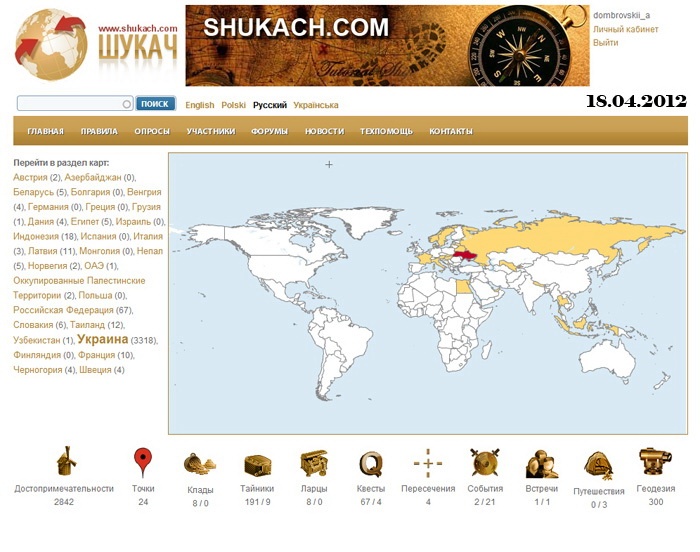Viewport: 700px width, 552px height.
Task: Open the Опросы menu item
Action: click(152, 131)
